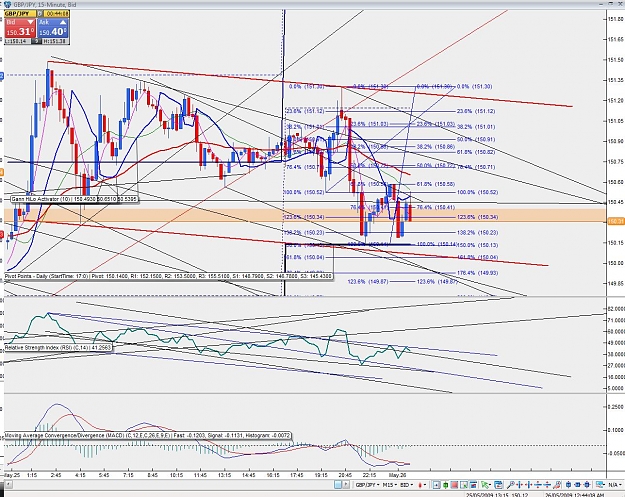The width and height of the screenshot is (625, 497).
Task: Click the middle blue candle scale icon
Action: 578,485
